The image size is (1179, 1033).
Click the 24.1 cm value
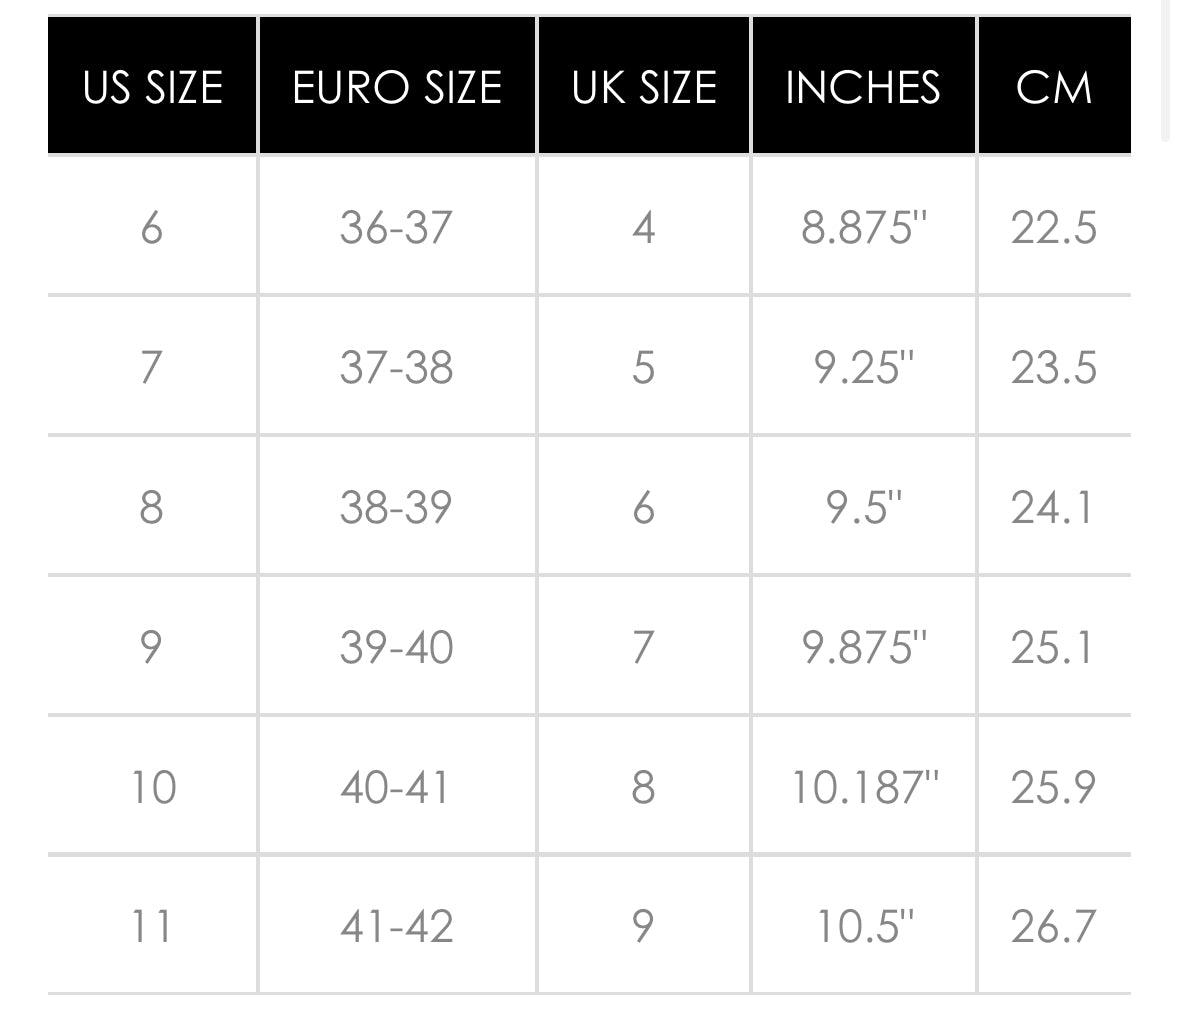point(1054,508)
